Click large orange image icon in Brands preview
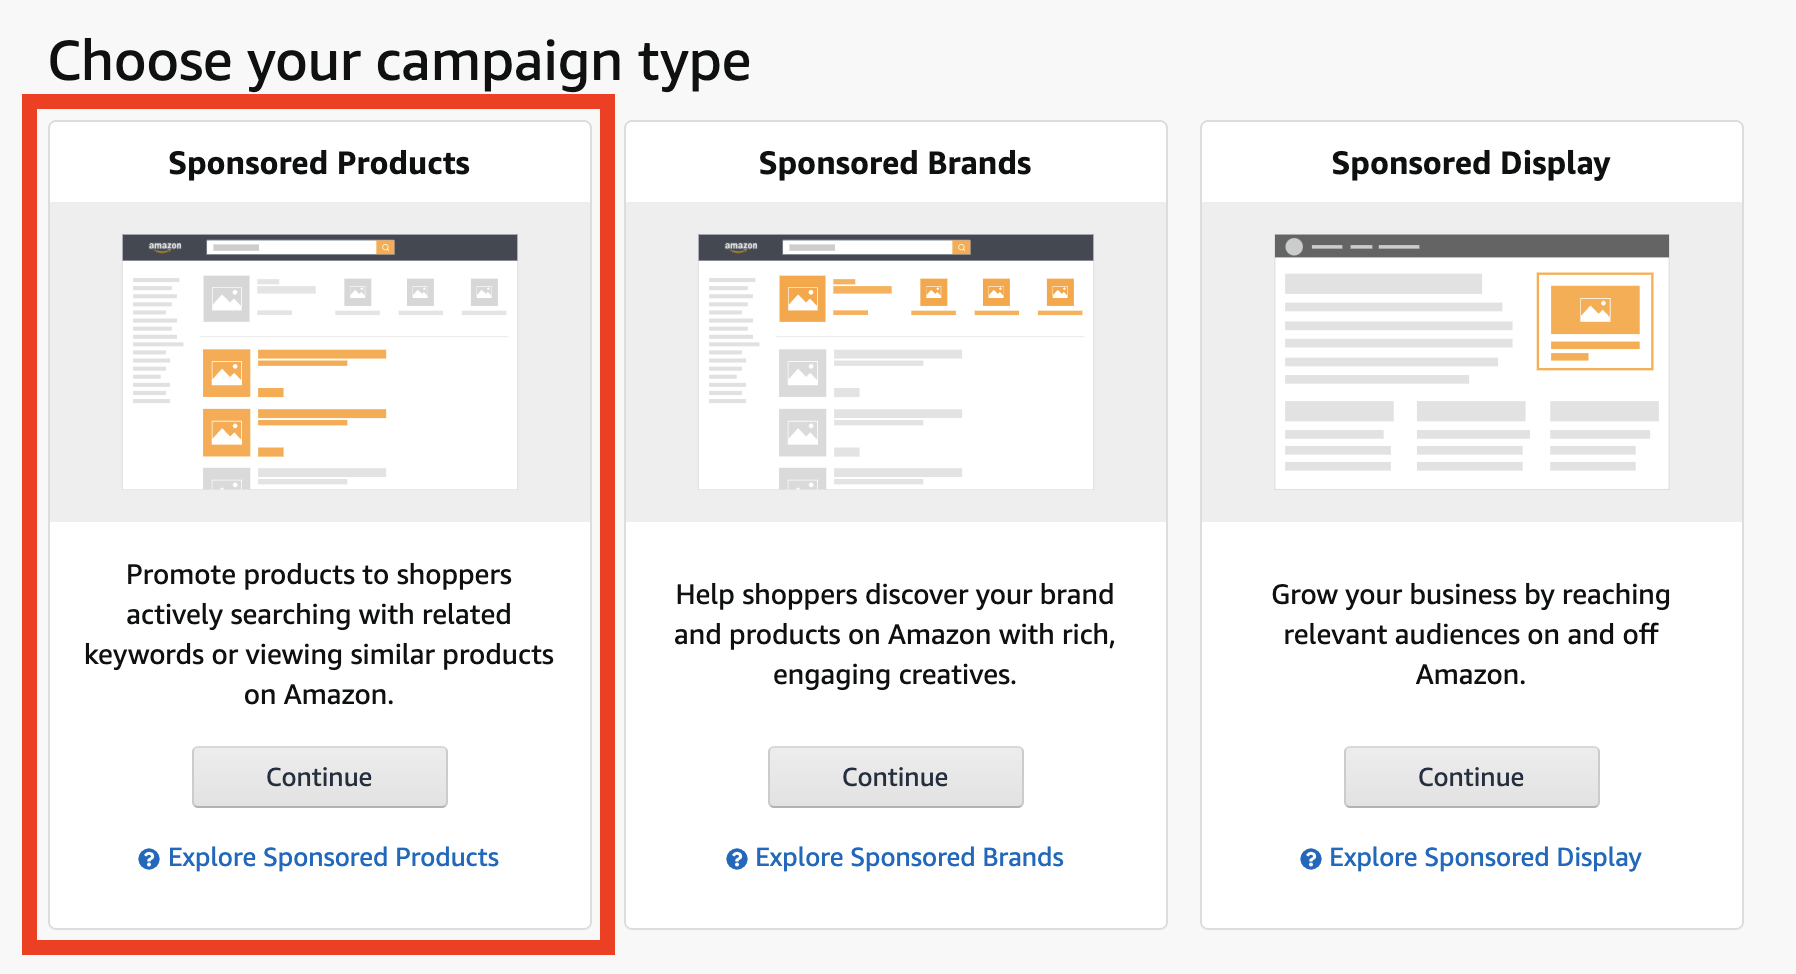Viewport: 1796px width, 974px height. (802, 298)
